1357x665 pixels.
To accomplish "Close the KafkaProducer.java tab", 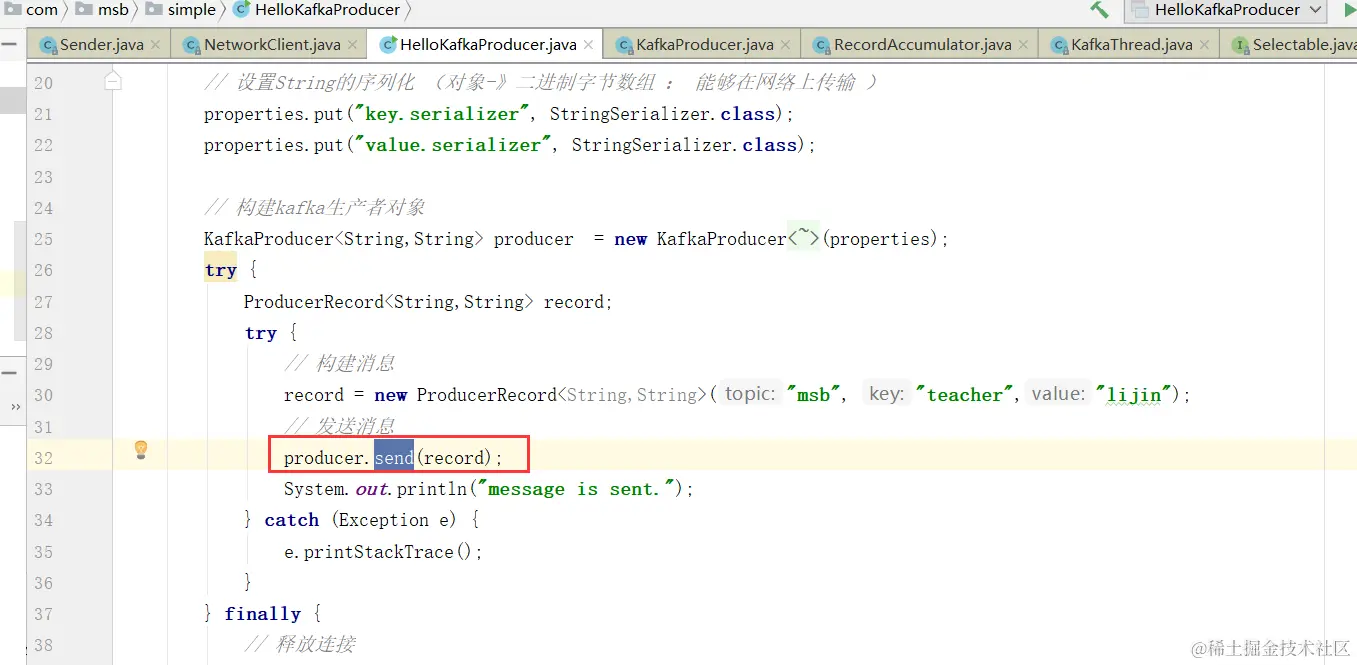I will pos(785,45).
